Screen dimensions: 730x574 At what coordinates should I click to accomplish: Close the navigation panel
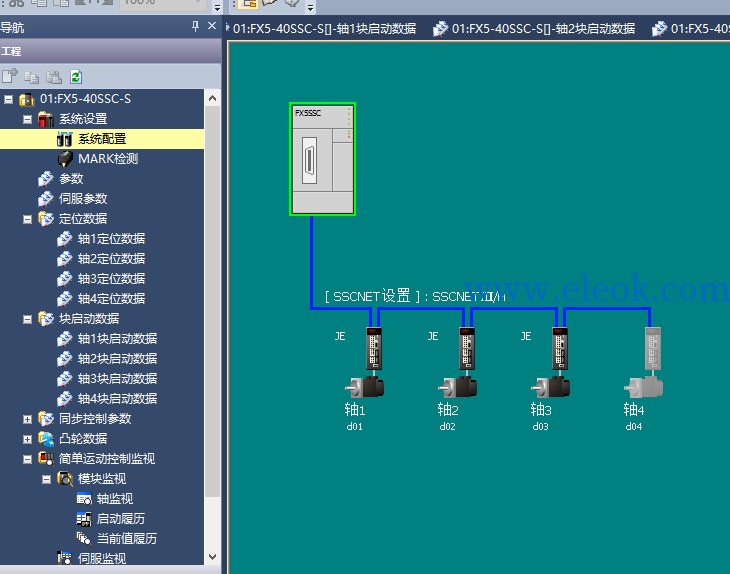coord(212,26)
